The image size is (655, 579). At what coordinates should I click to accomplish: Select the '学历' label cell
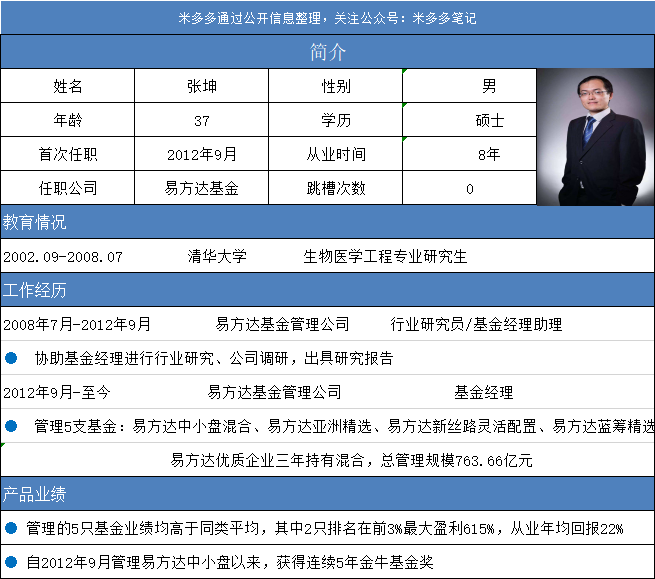tap(335, 120)
